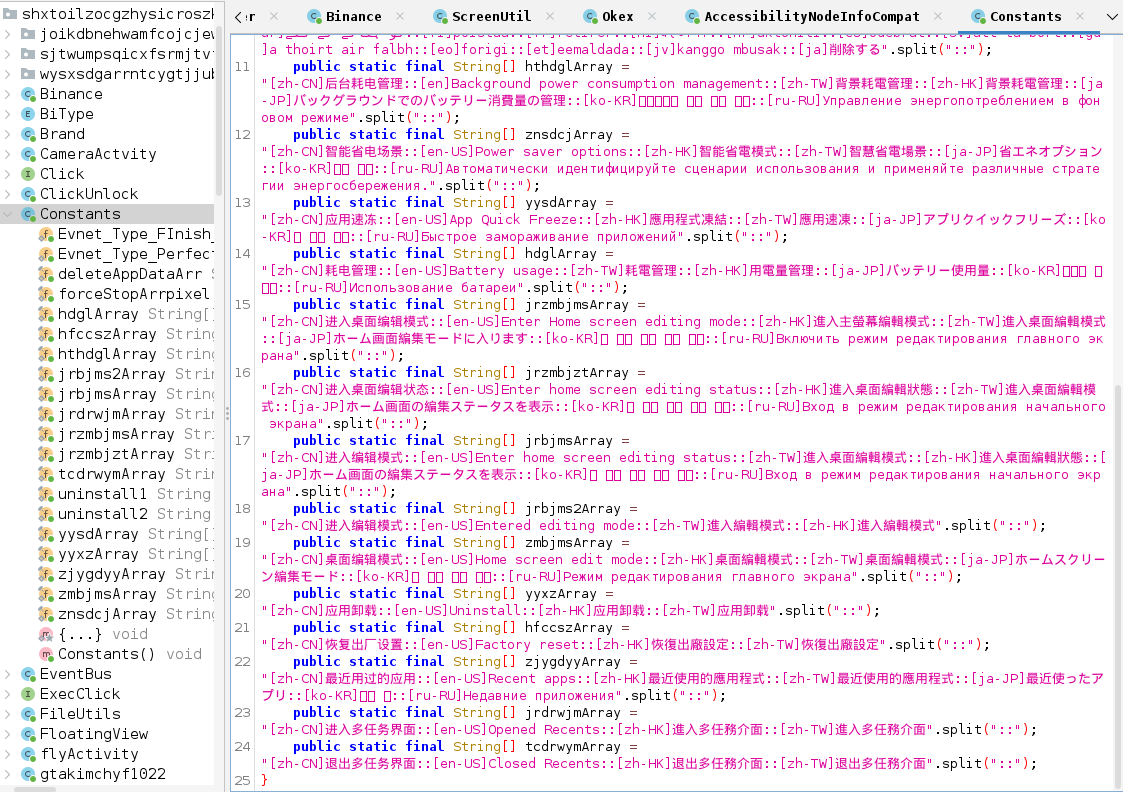Click the Constants() constructor method icon
The height and width of the screenshot is (792, 1123).
[x=46, y=654]
